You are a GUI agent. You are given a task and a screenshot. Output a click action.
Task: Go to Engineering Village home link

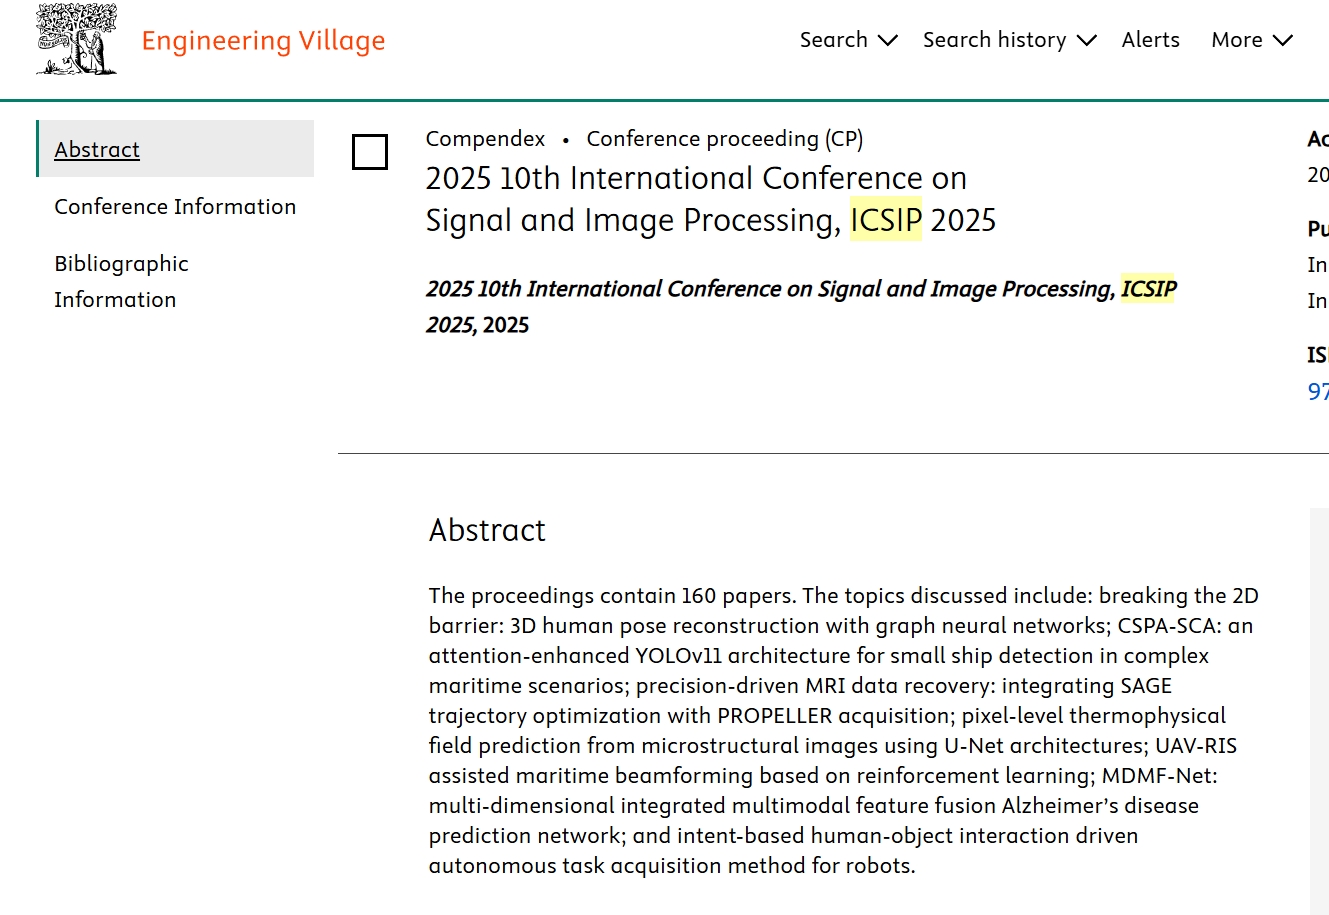pyautogui.click(x=263, y=41)
